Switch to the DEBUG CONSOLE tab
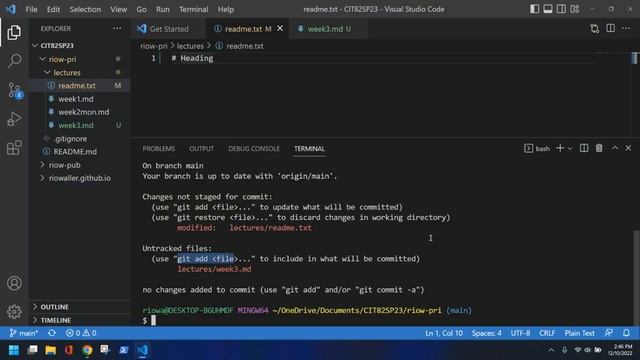Viewport: 640px width, 360px height. tap(254, 149)
